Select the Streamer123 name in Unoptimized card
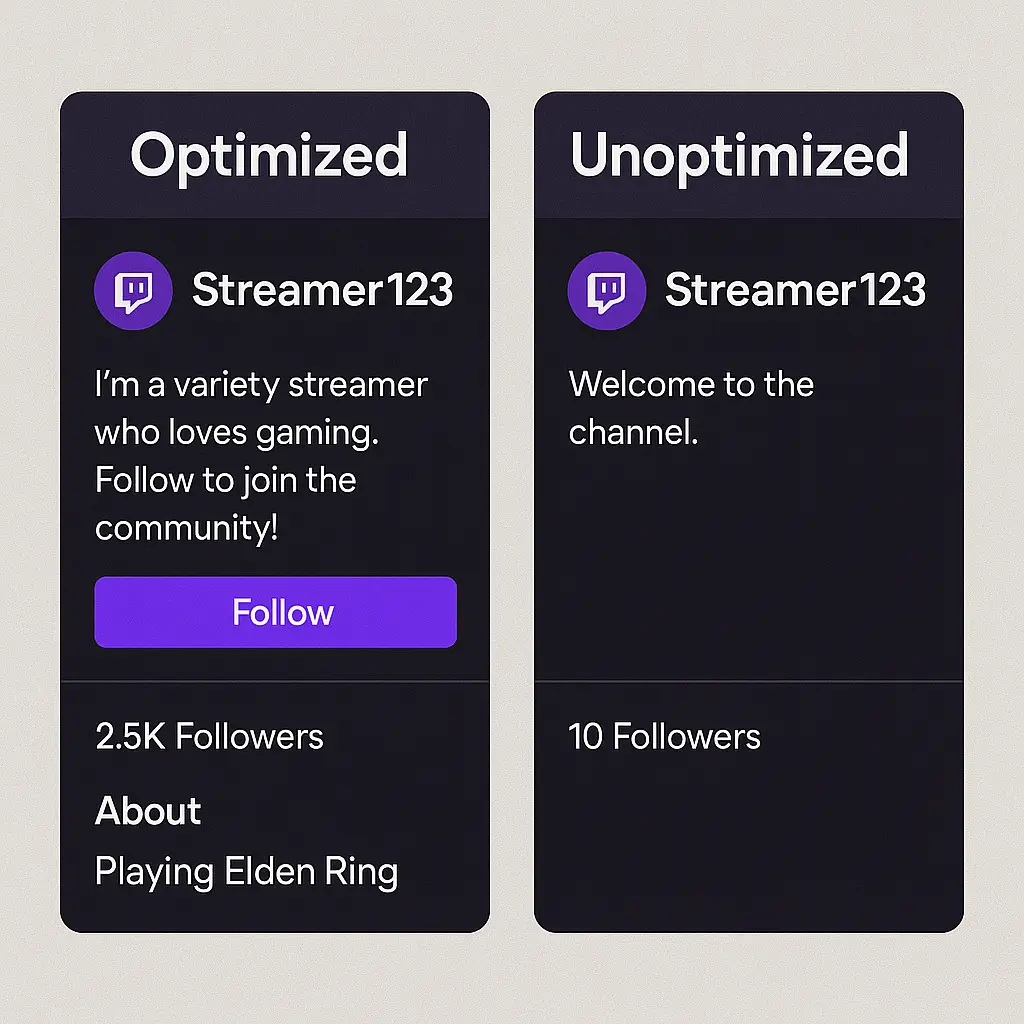The image size is (1024, 1024). click(x=795, y=290)
